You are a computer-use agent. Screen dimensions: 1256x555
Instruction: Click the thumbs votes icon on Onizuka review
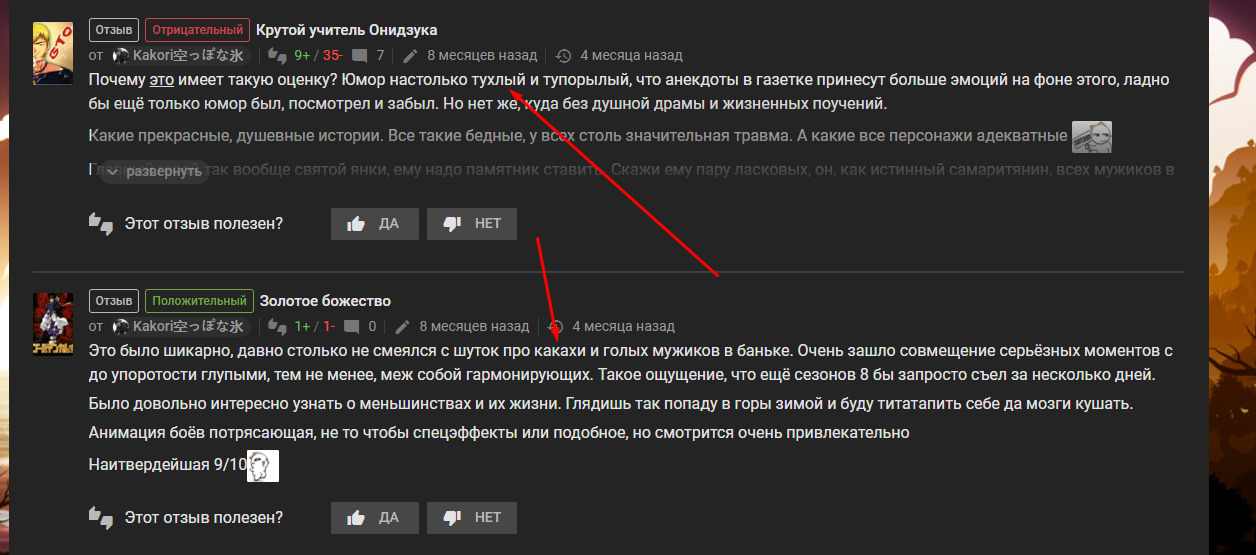coord(278,56)
